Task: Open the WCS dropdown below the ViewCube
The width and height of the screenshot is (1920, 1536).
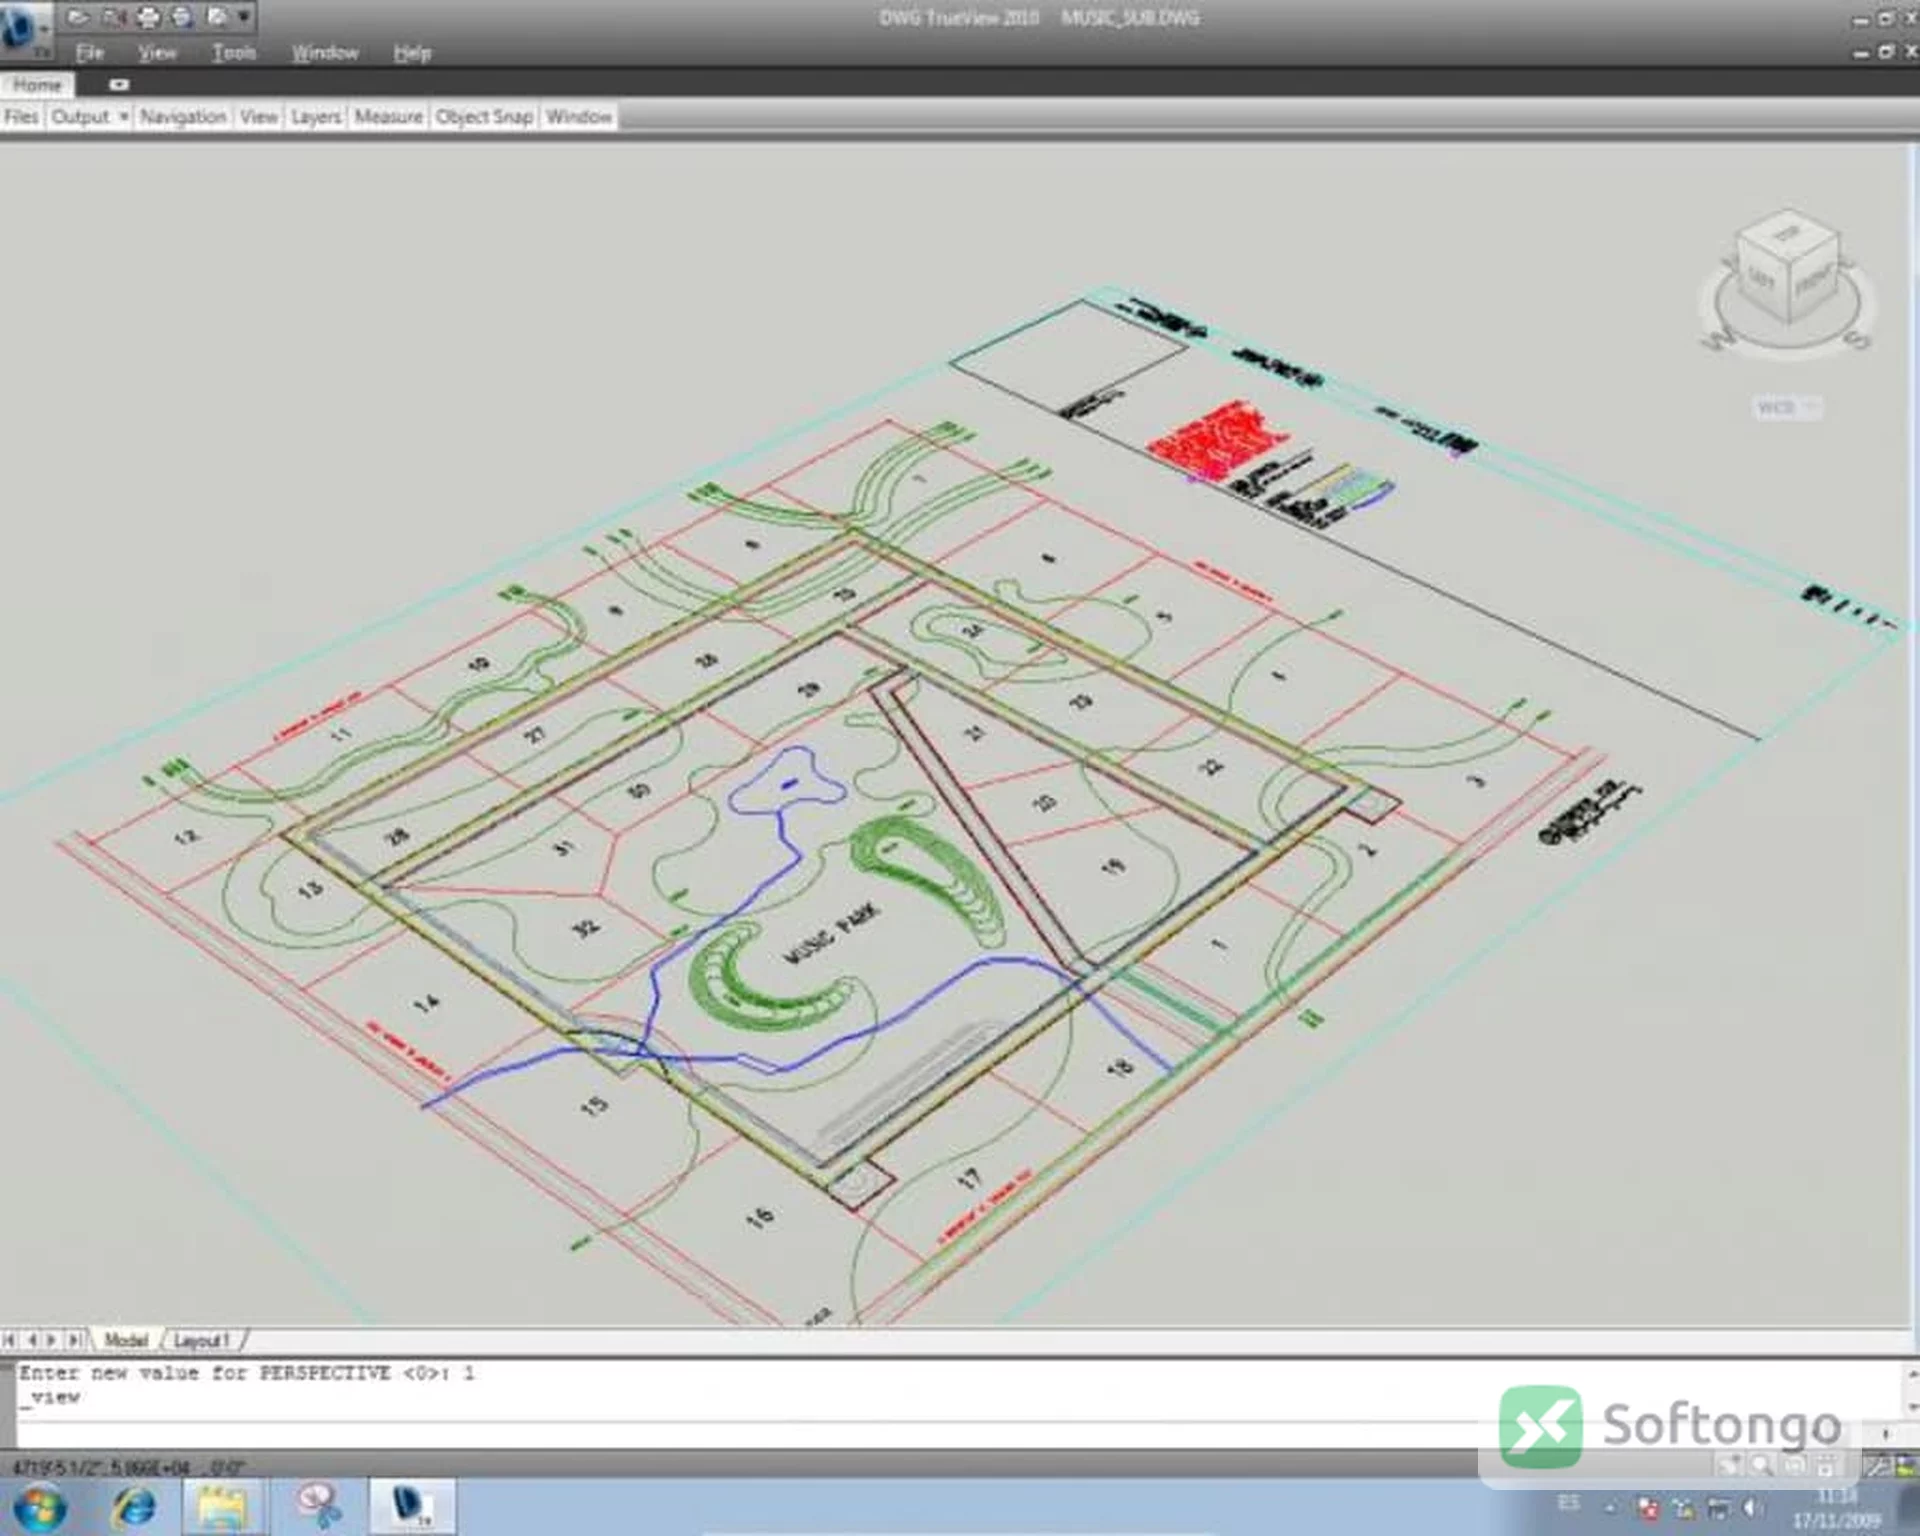Action: click(1788, 408)
